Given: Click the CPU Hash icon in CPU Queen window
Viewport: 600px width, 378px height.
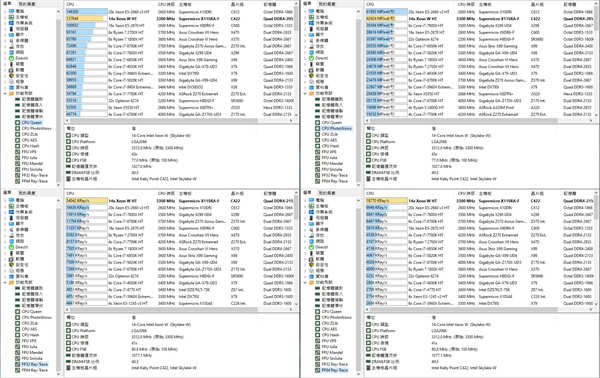Looking at the screenshot, I should (18, 146).
